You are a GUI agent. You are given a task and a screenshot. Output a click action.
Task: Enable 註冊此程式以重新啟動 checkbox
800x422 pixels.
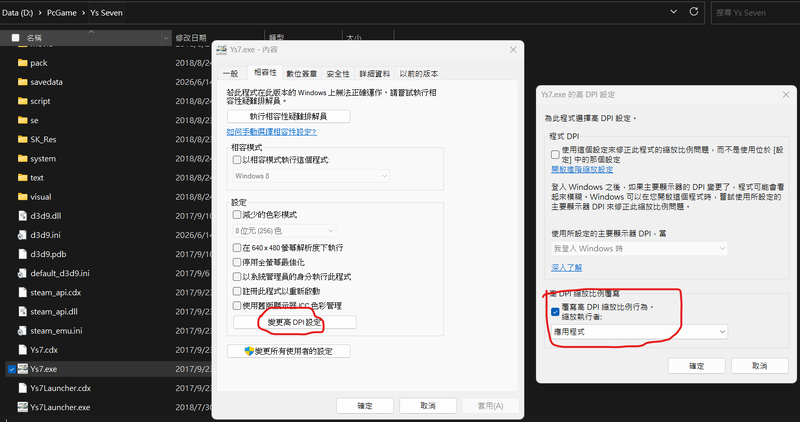(x=237, y=291)
